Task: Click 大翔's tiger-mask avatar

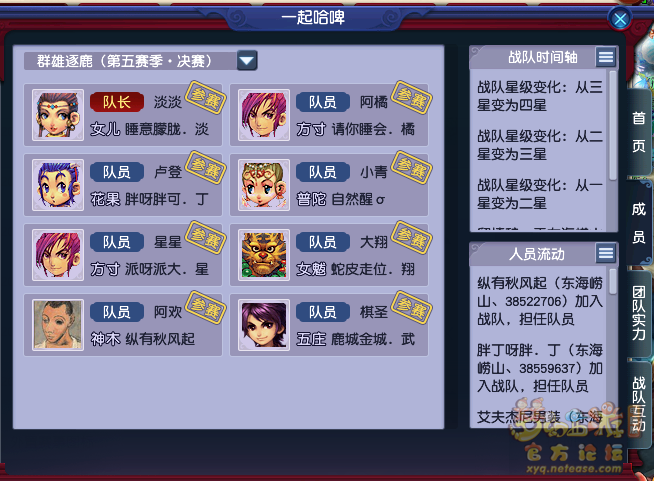Action: (x=264, y=255)
